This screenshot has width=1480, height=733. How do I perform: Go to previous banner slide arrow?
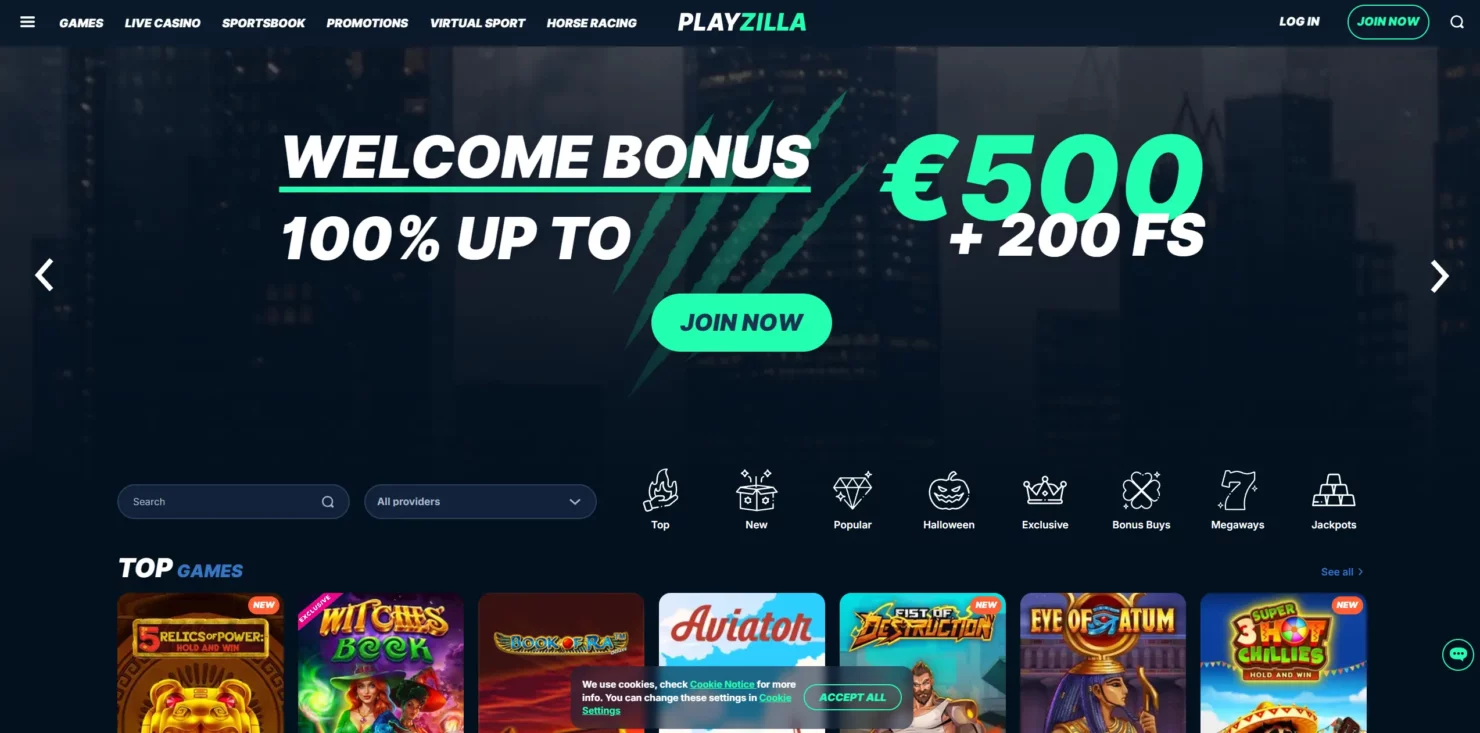point(44,275)
